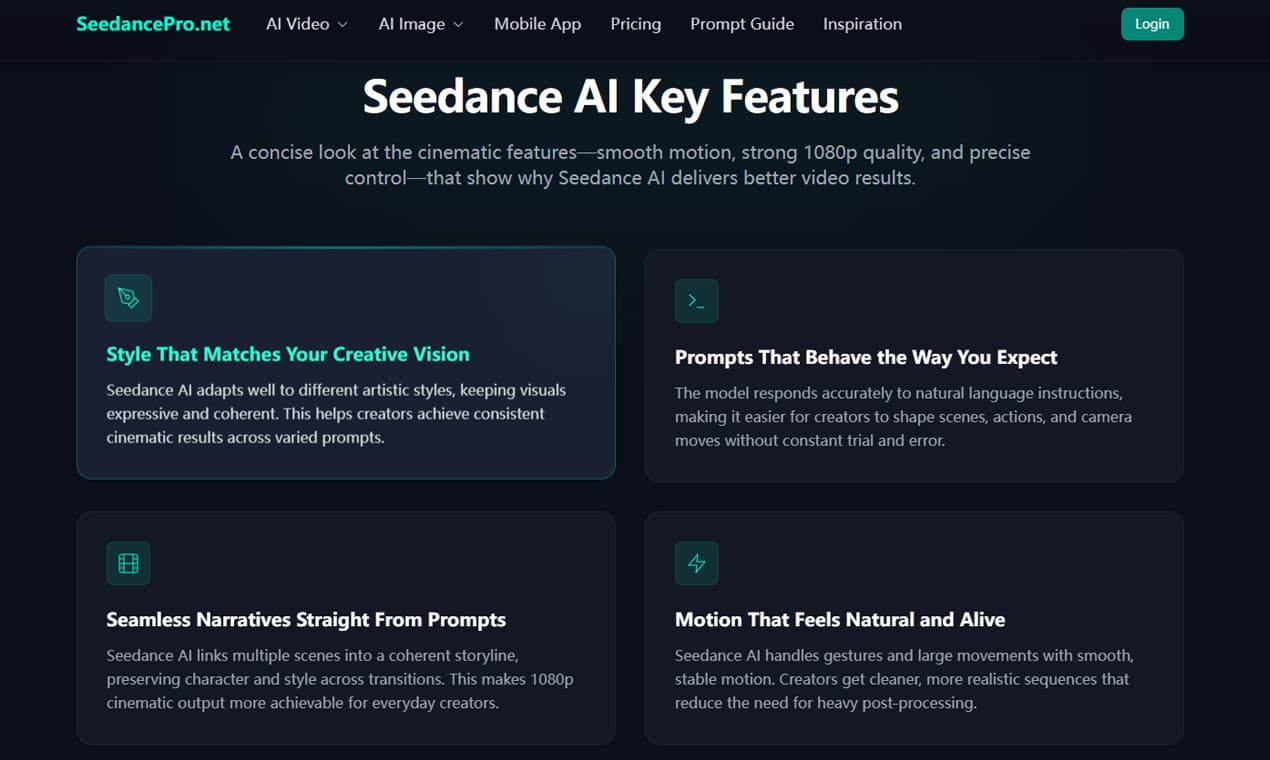Click the Seamless Narratives Straight From Prompts heading
Viewport: 1270px width, 760px height.
pos(306,620)
